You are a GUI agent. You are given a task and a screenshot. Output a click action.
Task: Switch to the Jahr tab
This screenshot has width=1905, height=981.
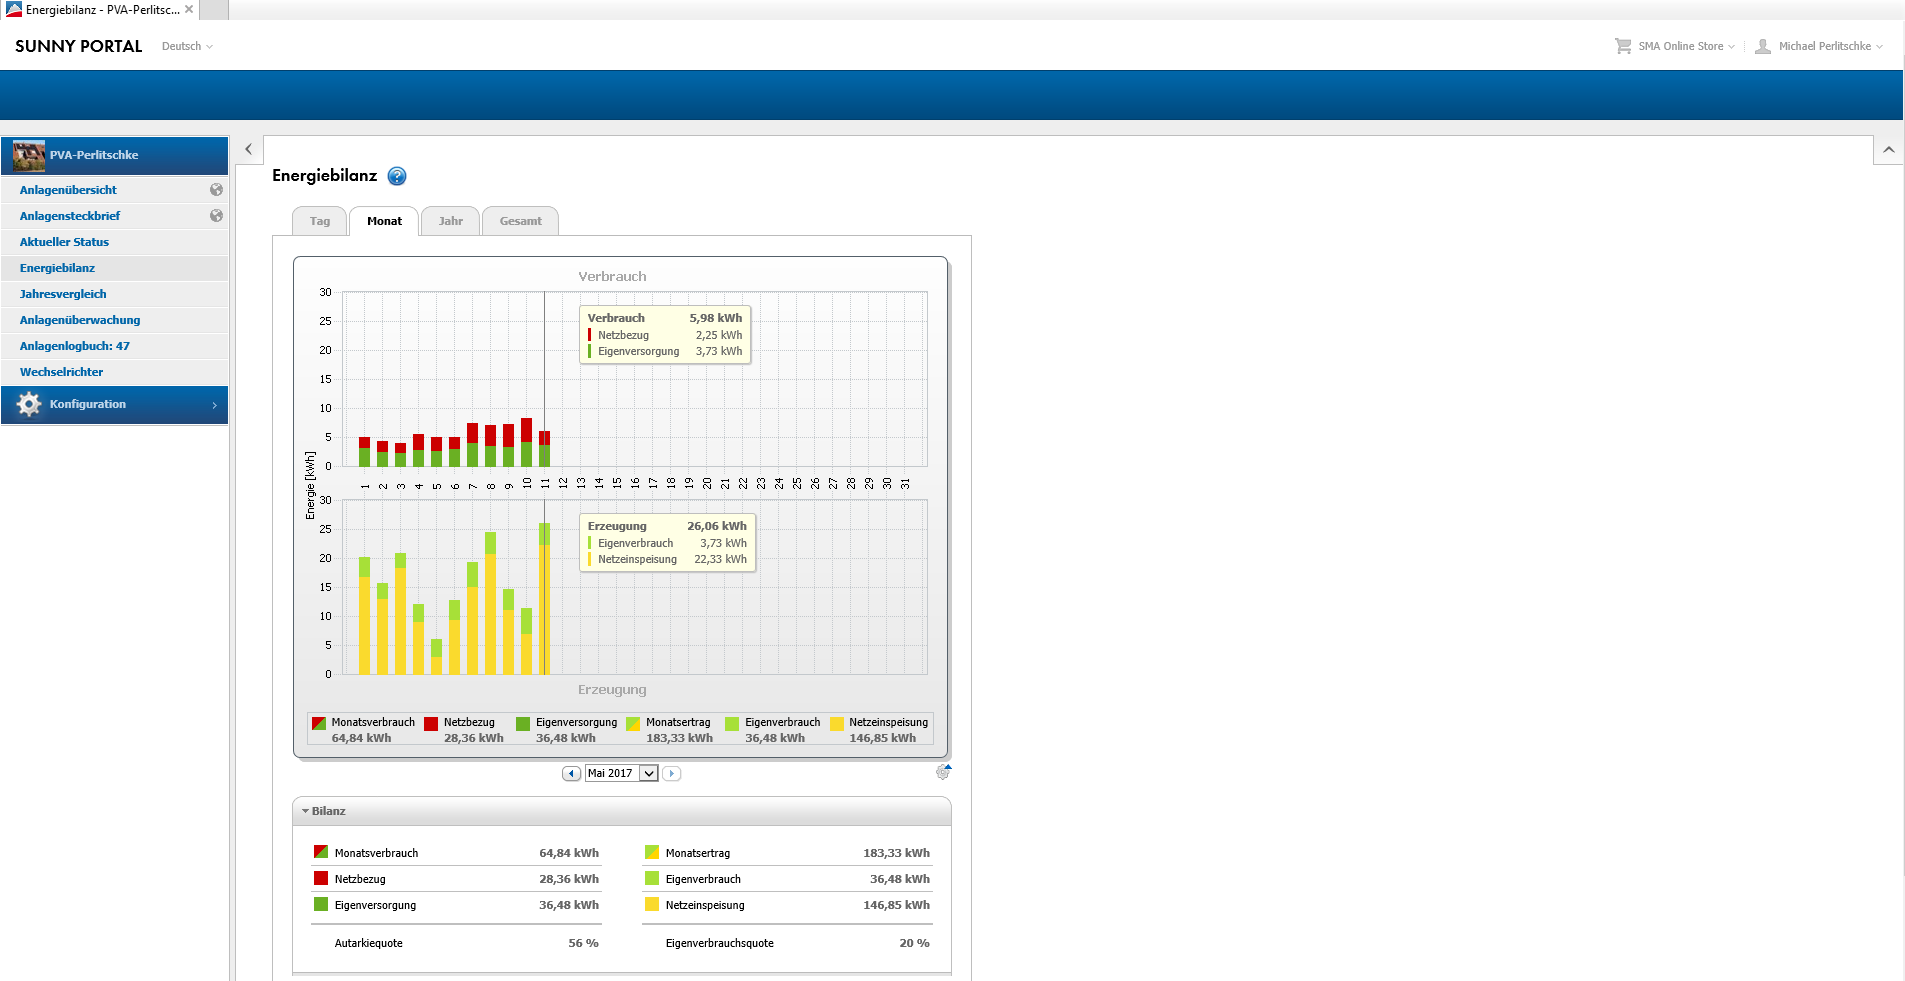[450, 221]
